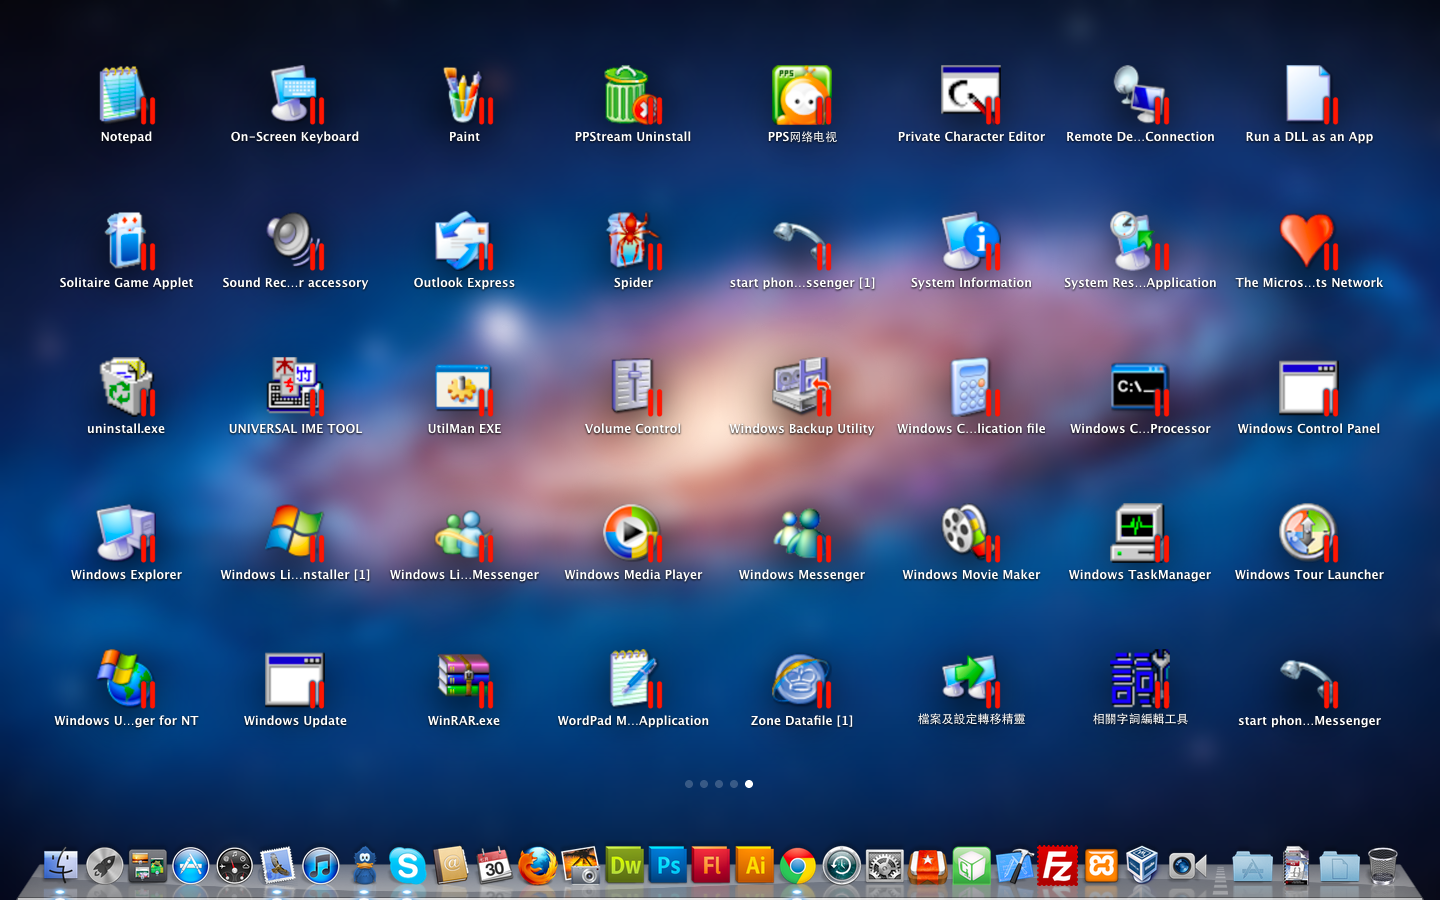
Task: Launch Windows Backup Utility
Action: point(802,387)
